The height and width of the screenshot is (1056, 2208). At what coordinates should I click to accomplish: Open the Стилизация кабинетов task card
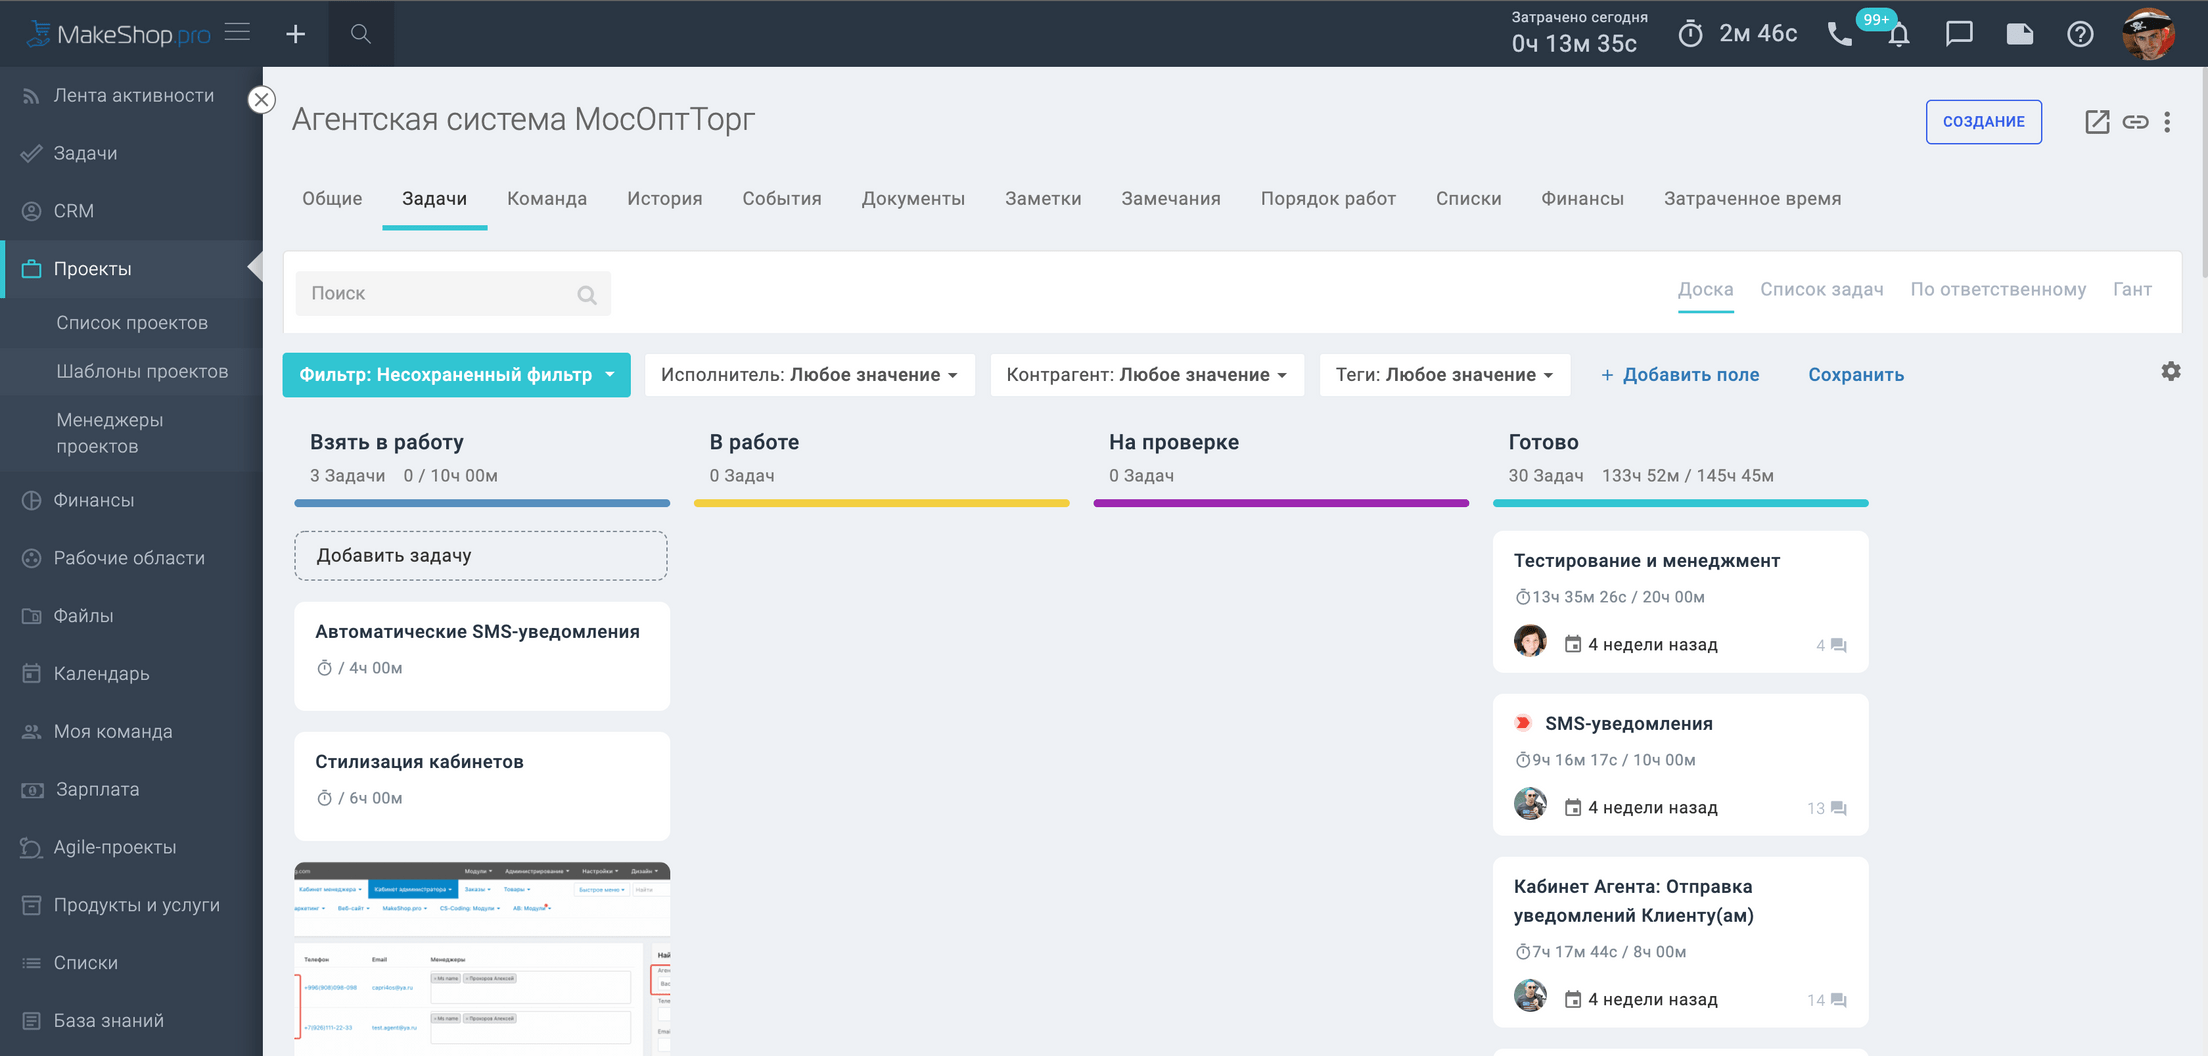[482, 786]
